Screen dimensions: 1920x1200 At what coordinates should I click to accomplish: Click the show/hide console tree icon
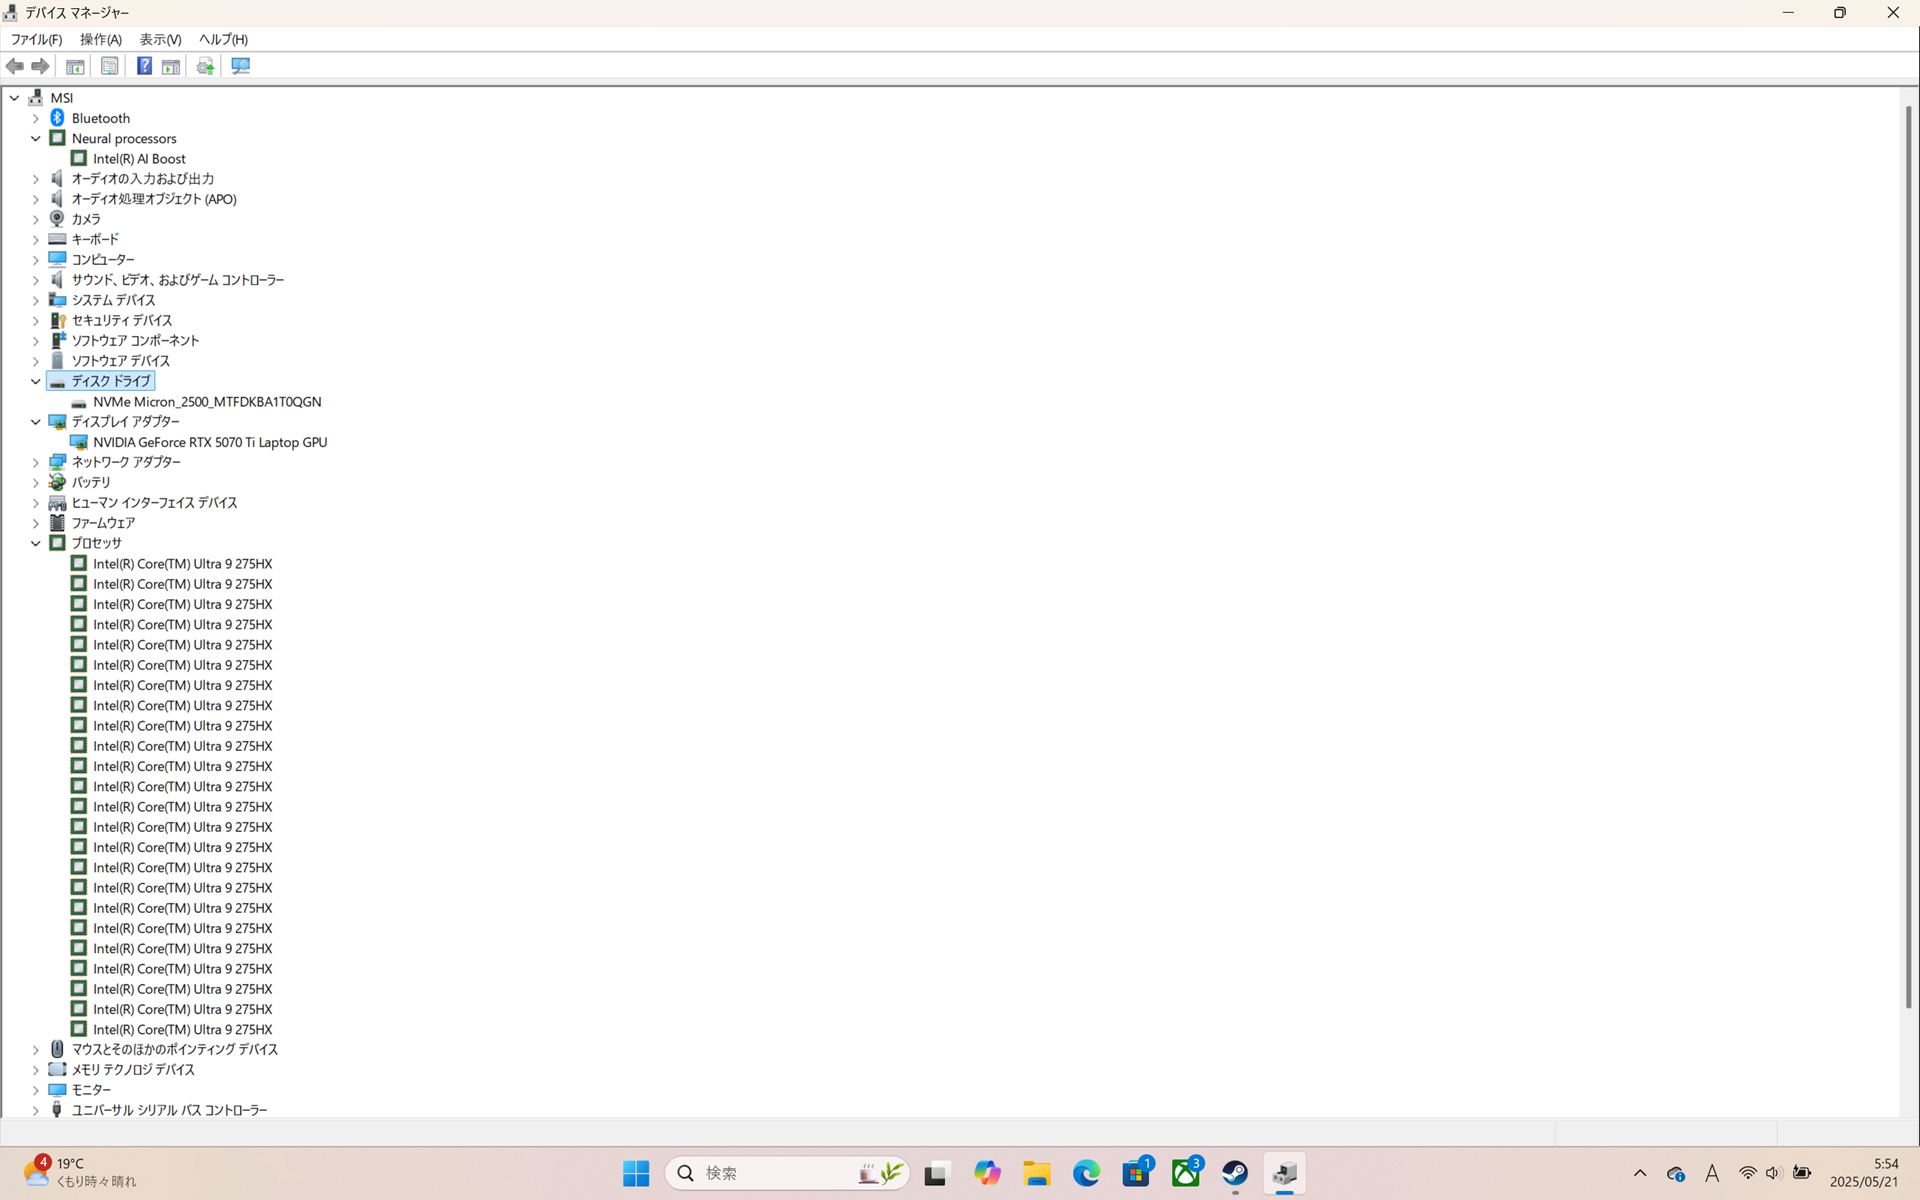(x=75, y=66)
